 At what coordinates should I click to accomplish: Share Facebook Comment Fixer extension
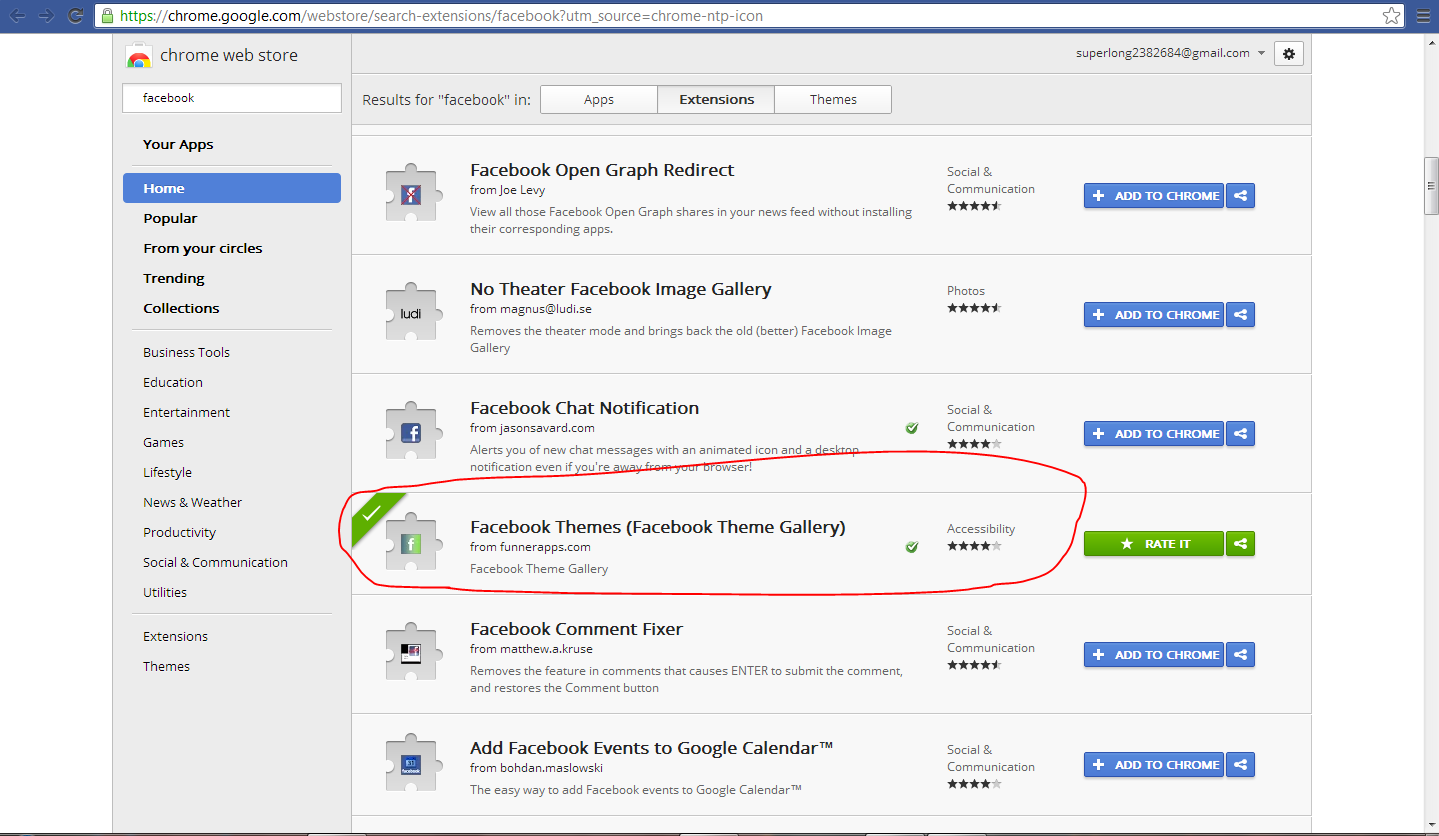tap(1240, 655)
